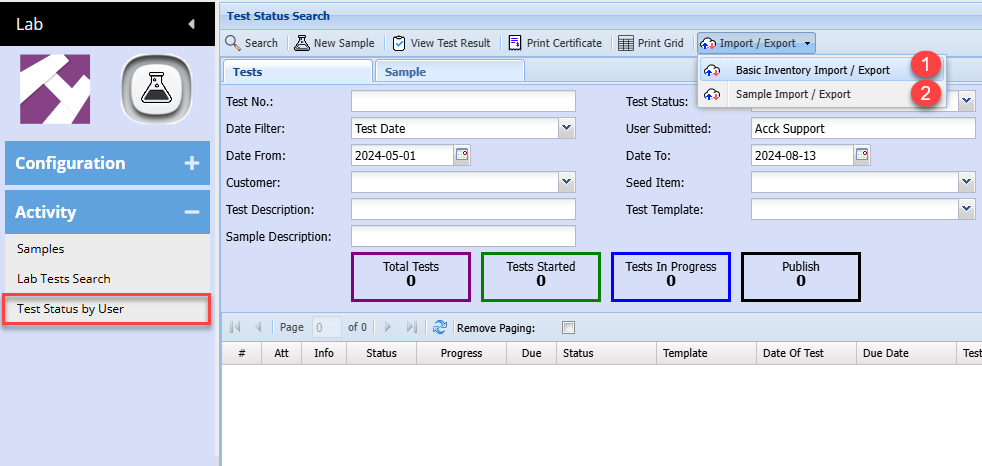Open View Test Result from toolbar
The height and width of the screenshot is (466, 982).
coord(399,43)
